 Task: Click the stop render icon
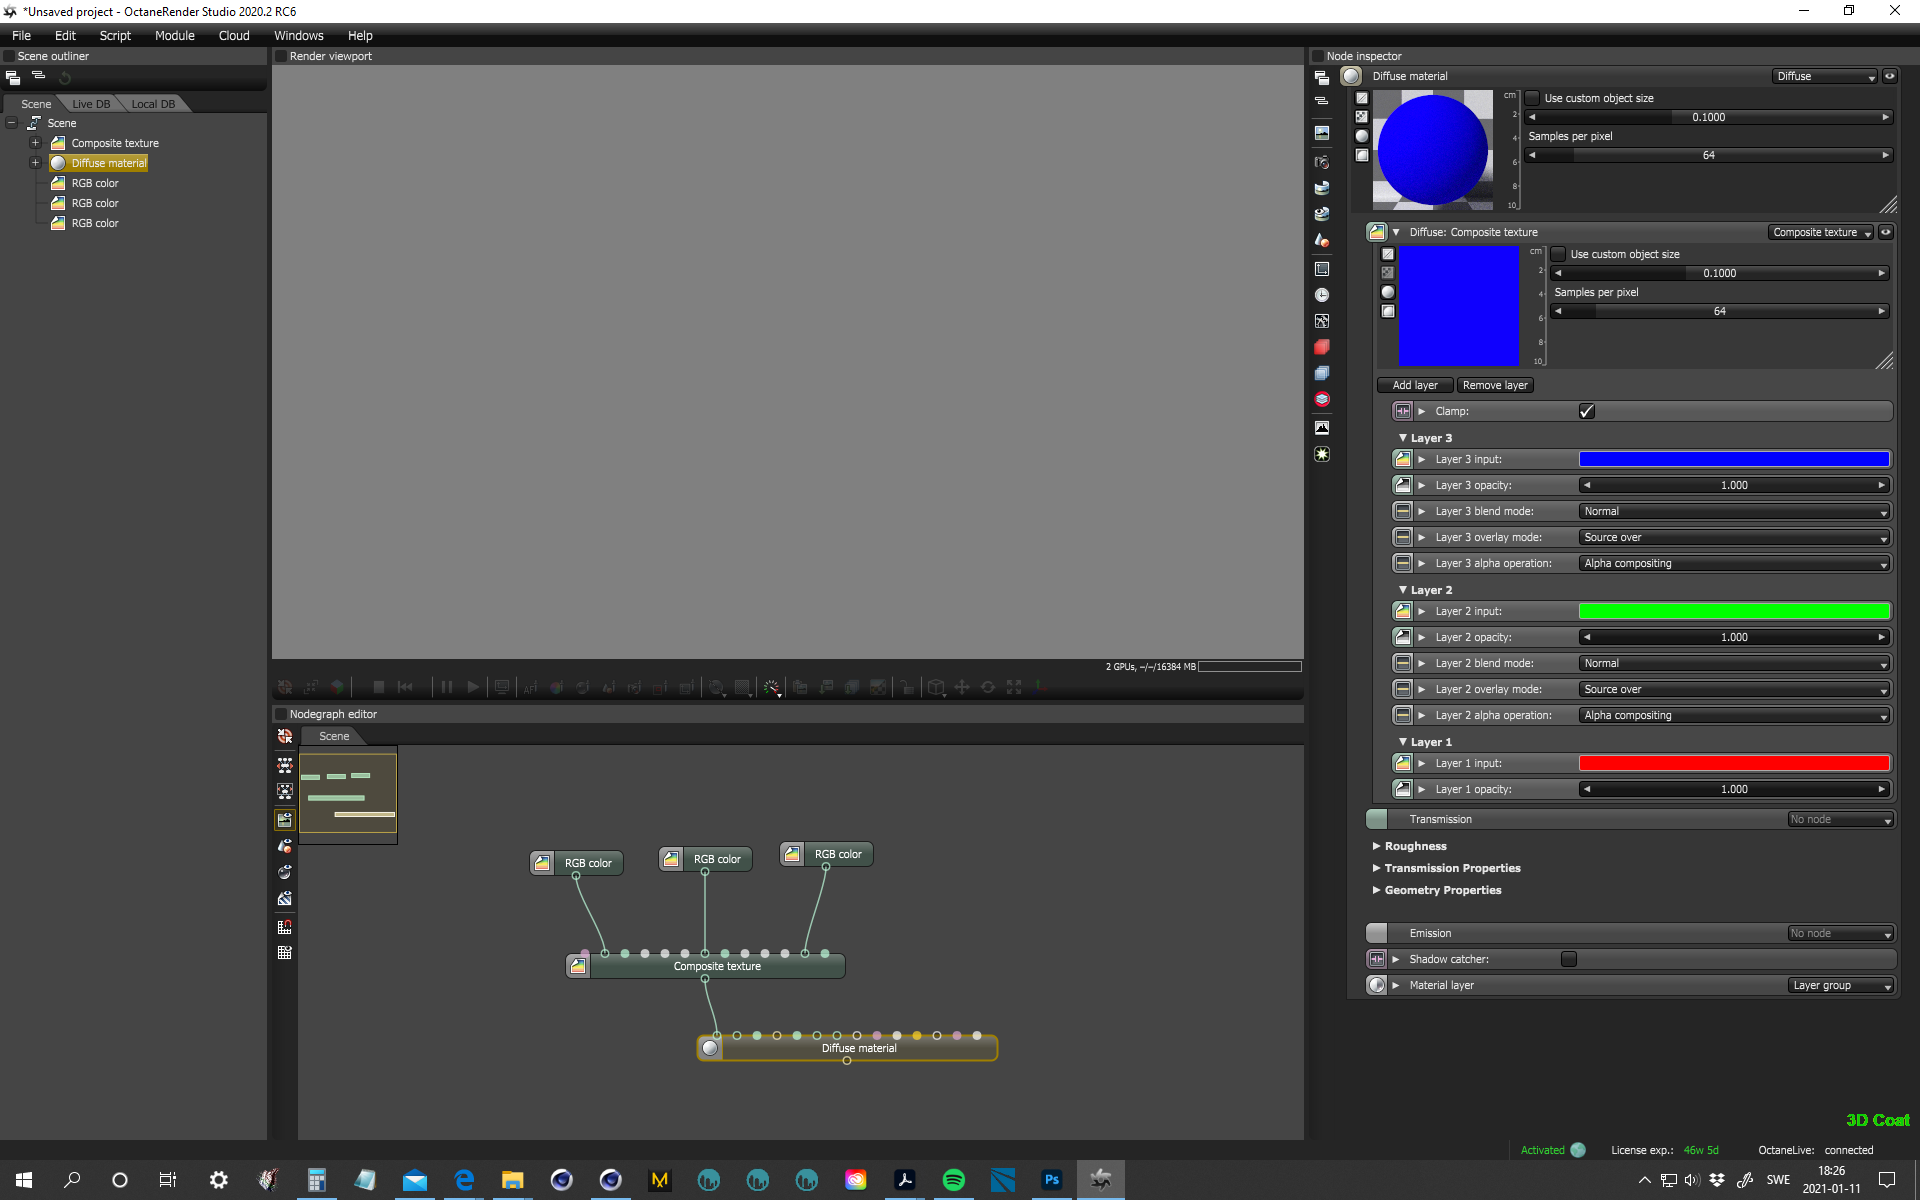[x=379, y=687]
